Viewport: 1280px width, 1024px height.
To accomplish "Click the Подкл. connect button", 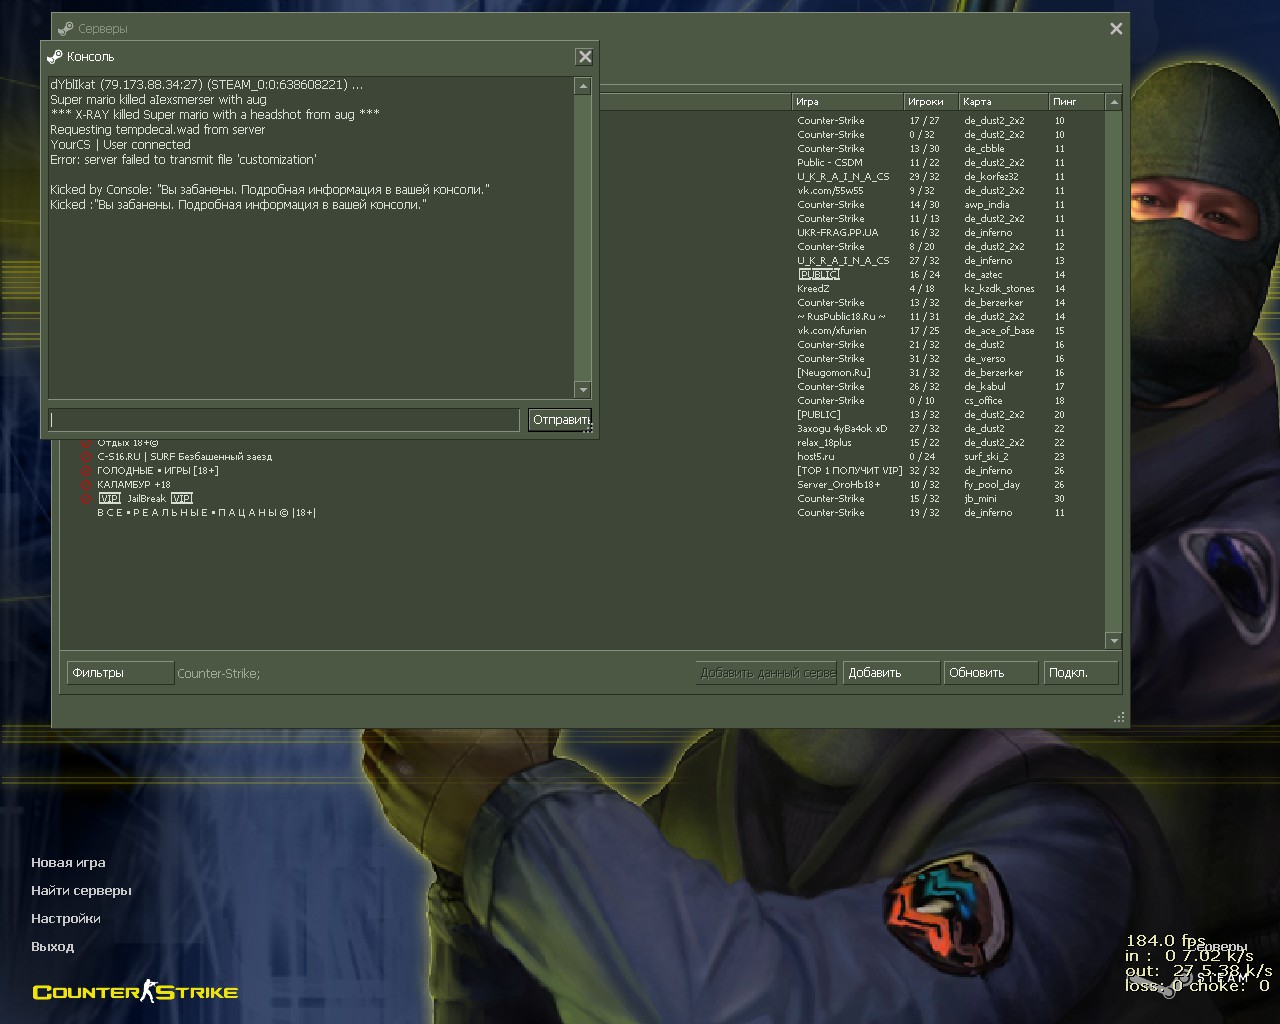I will point(1080,673).
